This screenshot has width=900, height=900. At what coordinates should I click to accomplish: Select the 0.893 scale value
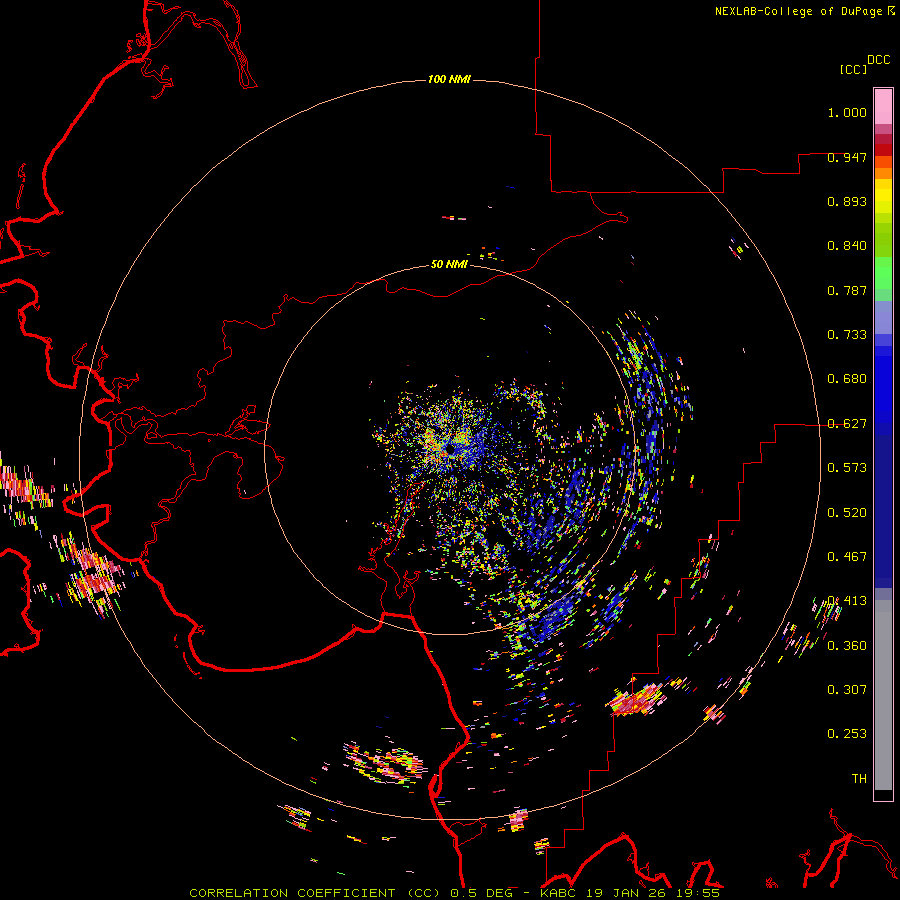coord(847,201)
